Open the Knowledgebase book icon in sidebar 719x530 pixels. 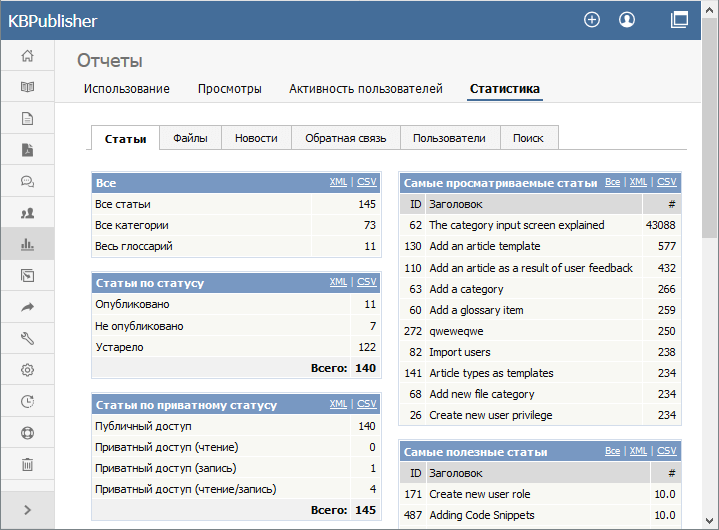tap(28, 87)
